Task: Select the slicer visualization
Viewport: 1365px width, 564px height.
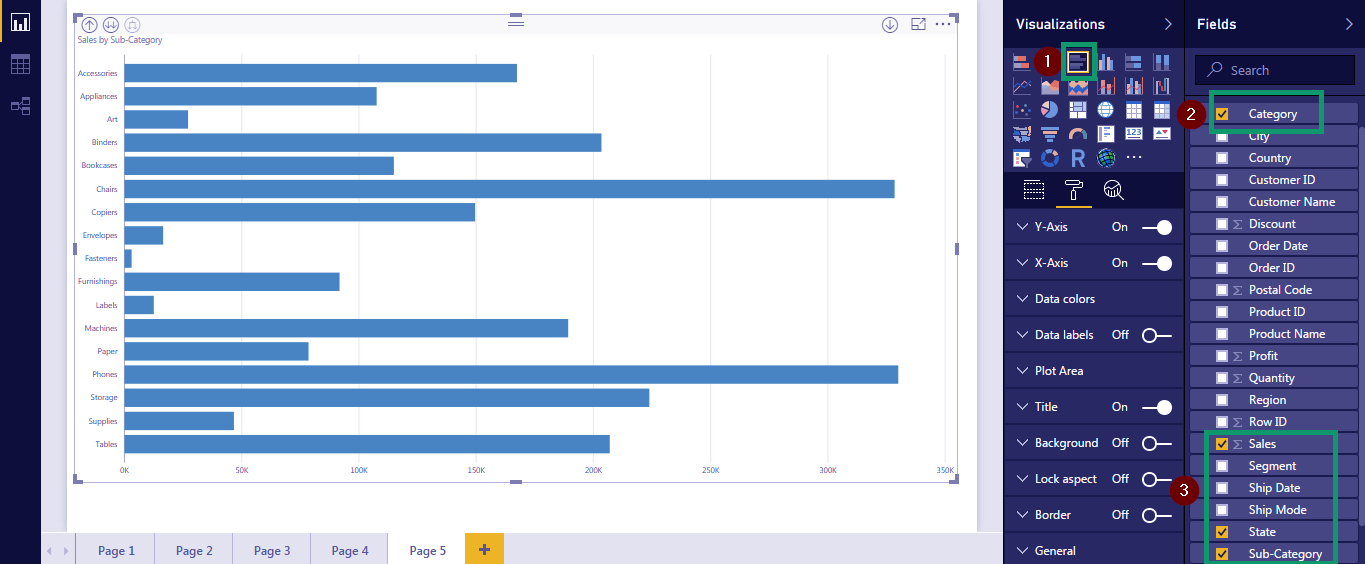Action: click(1022, 158)
